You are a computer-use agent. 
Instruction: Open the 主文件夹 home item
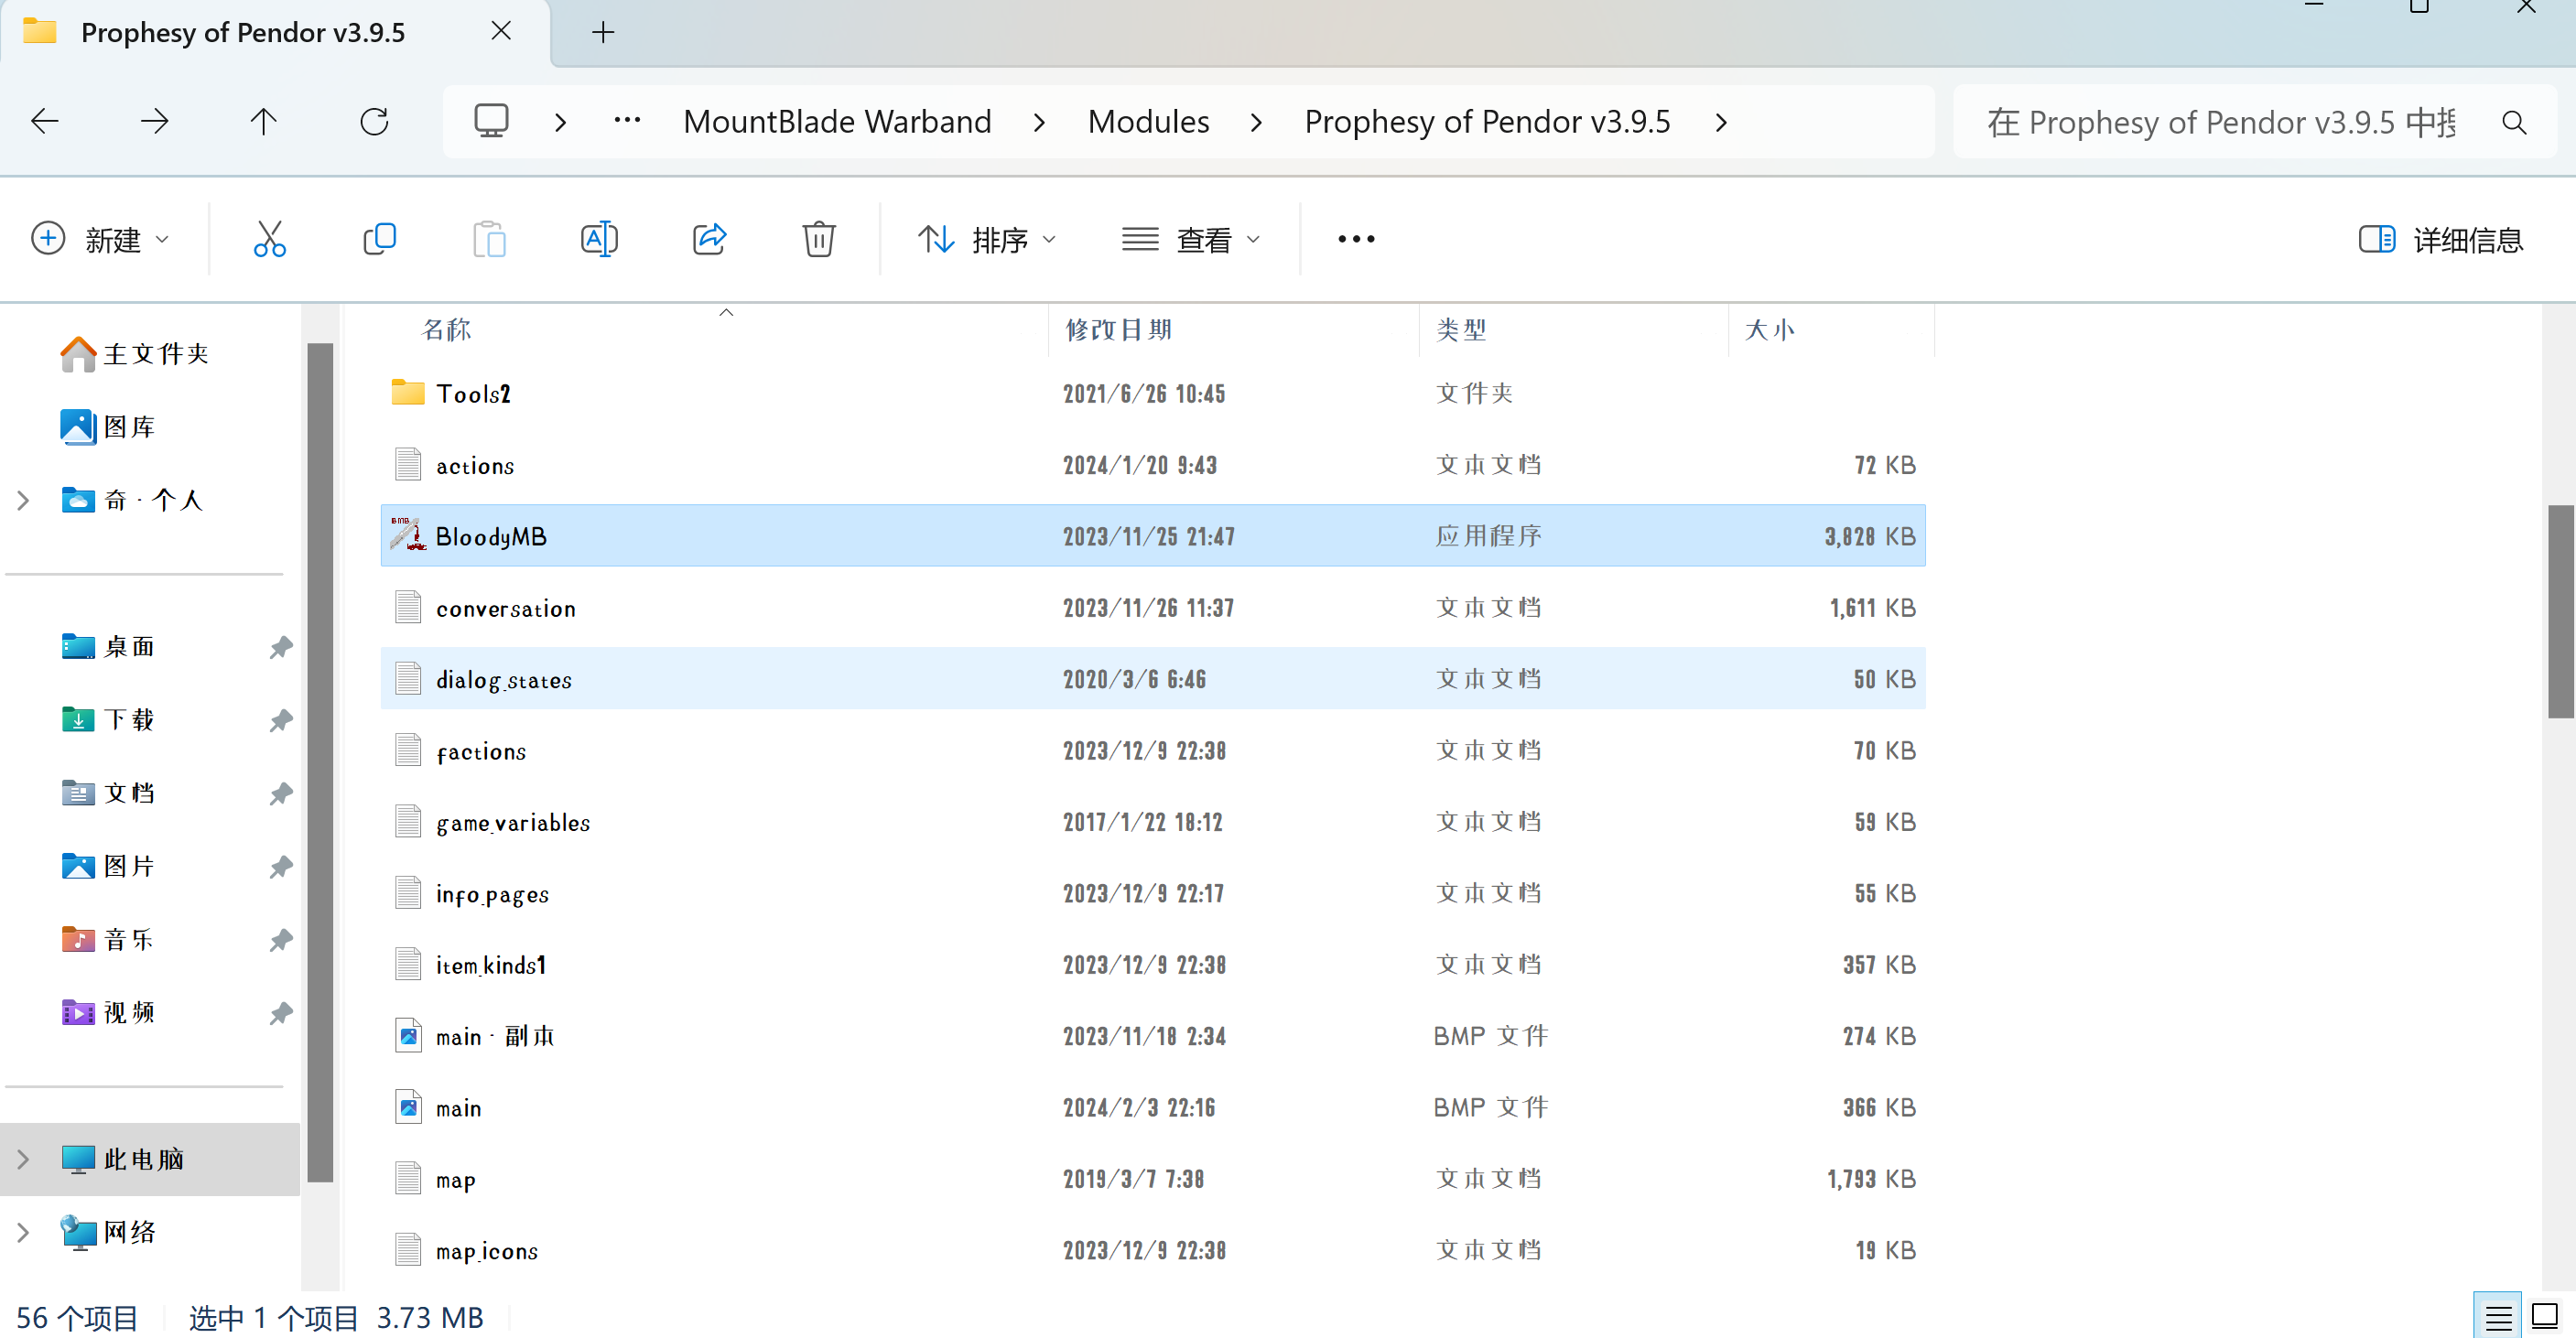(x=134, y=354)
